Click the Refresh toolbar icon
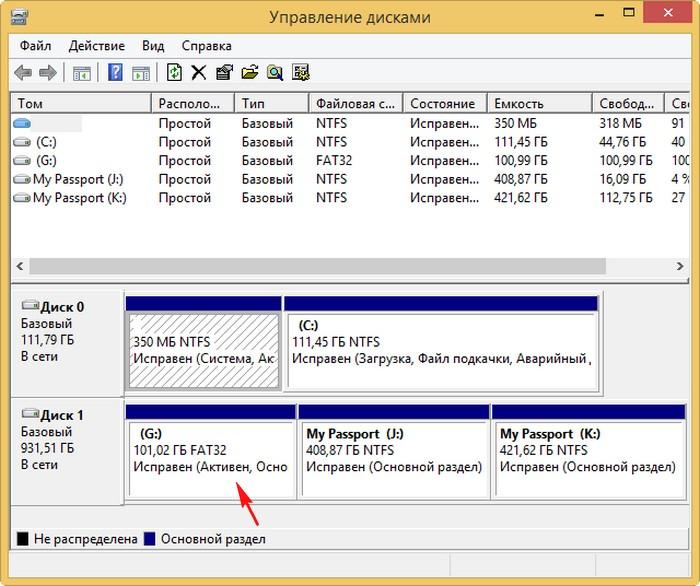 click(174, 72)
